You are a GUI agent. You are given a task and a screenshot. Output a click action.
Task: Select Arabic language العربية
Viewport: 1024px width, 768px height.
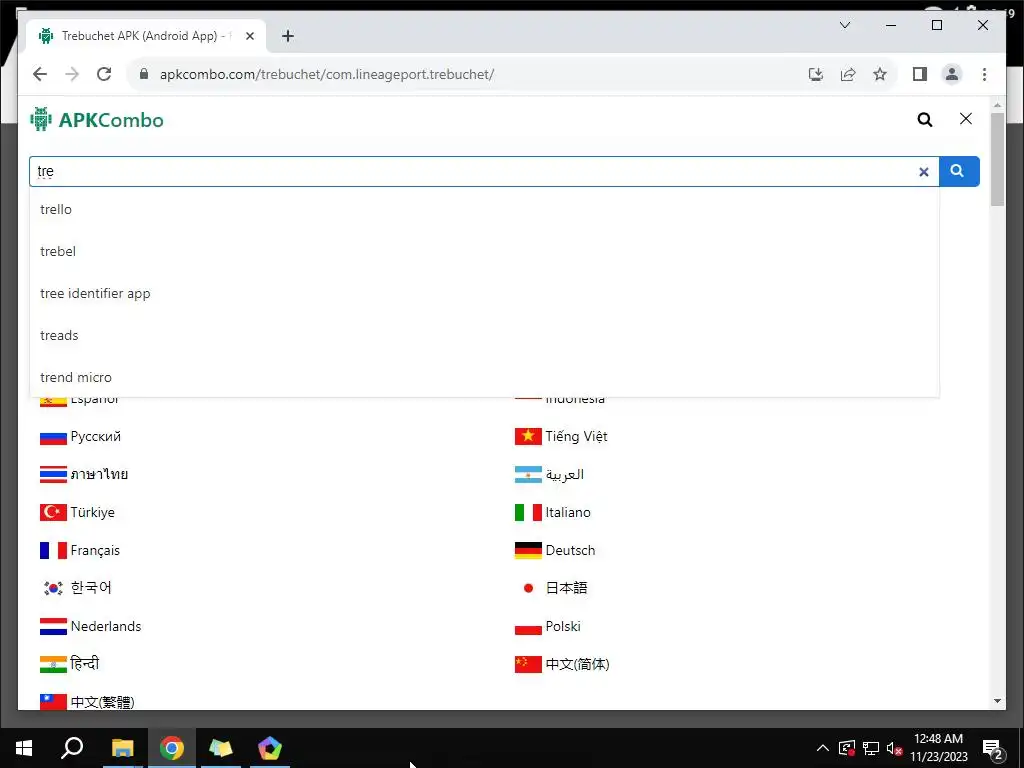[x=549, y=474]
